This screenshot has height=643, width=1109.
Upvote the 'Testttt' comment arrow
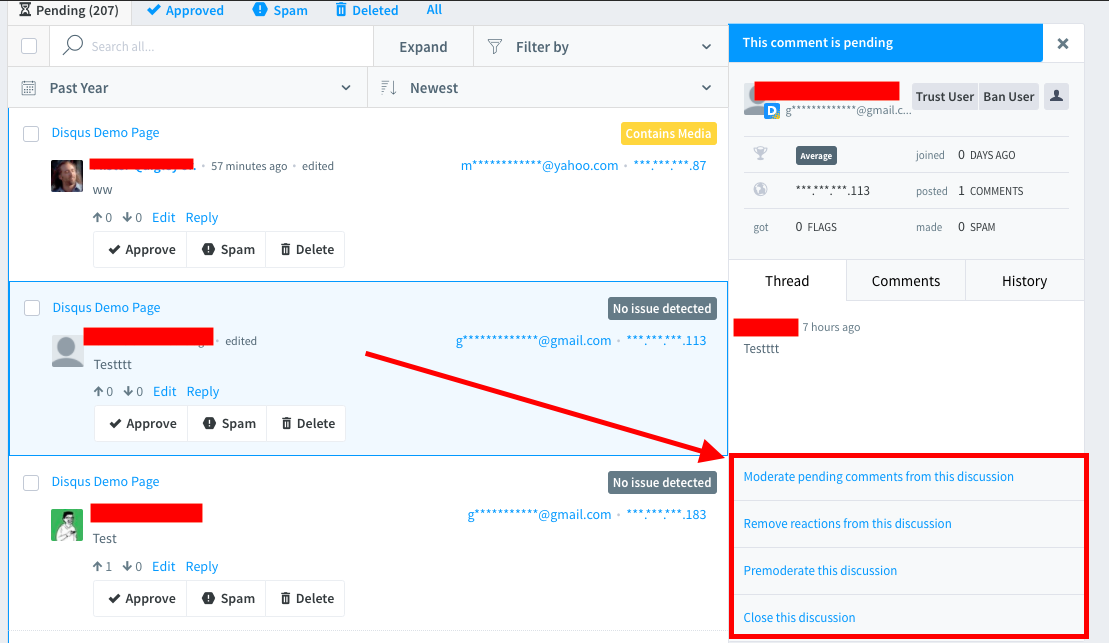tap(98, 392)
